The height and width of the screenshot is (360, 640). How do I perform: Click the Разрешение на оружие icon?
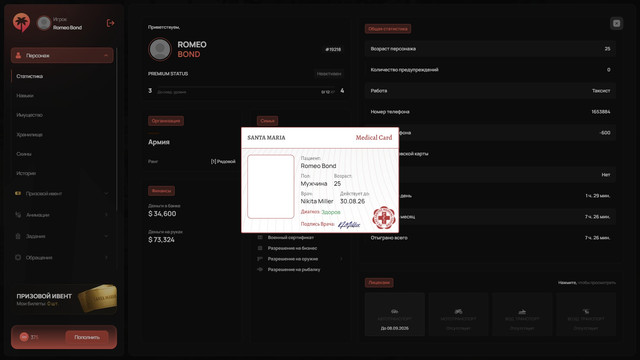coord(260,259)
